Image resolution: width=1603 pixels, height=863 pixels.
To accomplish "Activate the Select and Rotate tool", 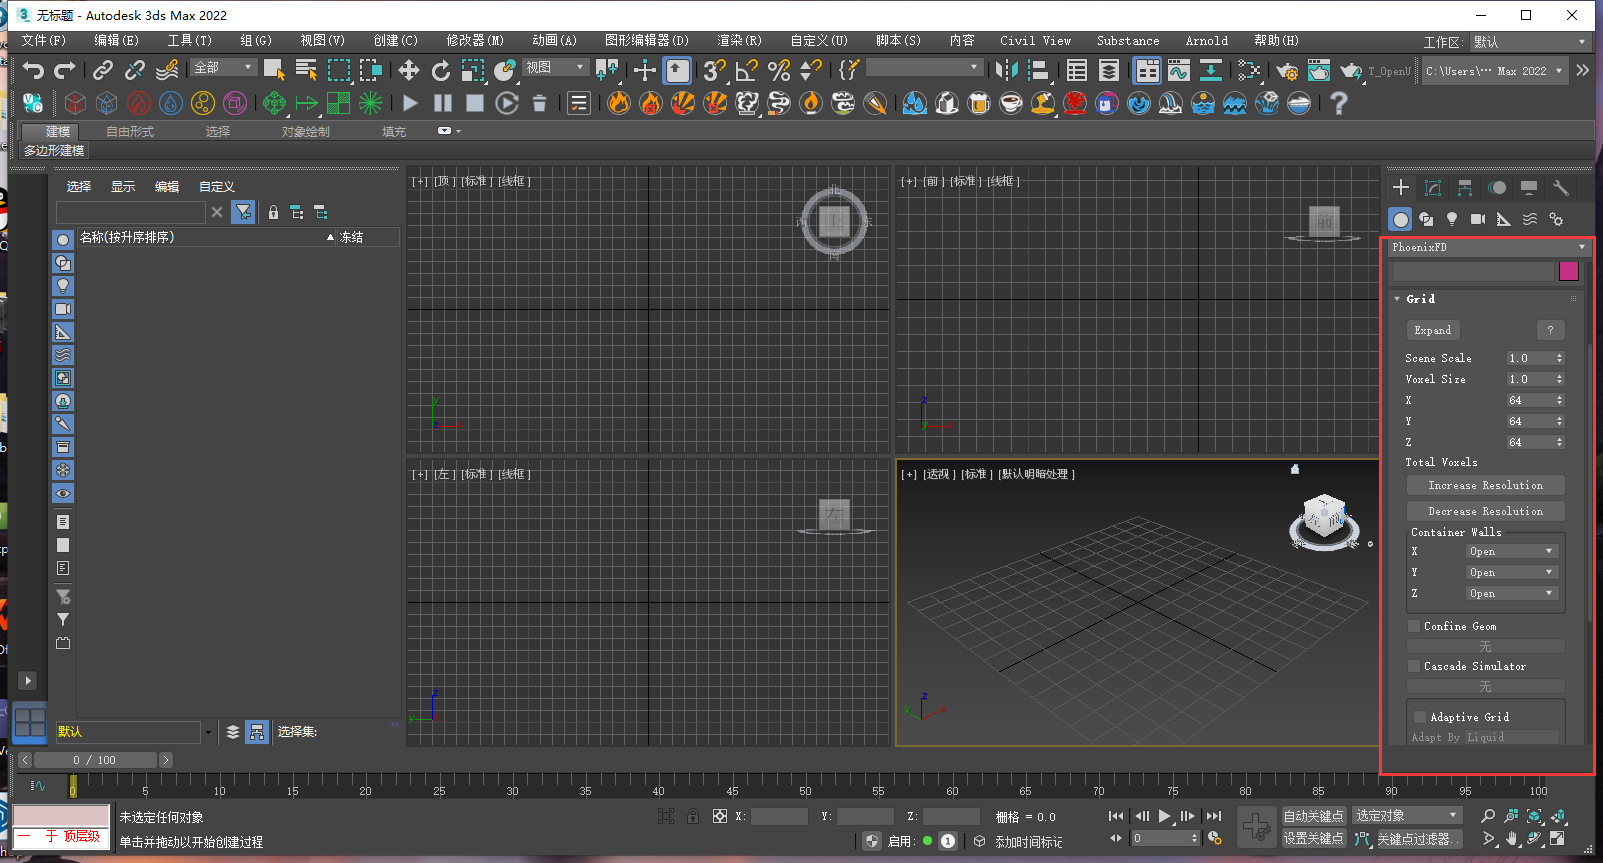I will pyautogui.click(x=441, y=70).
